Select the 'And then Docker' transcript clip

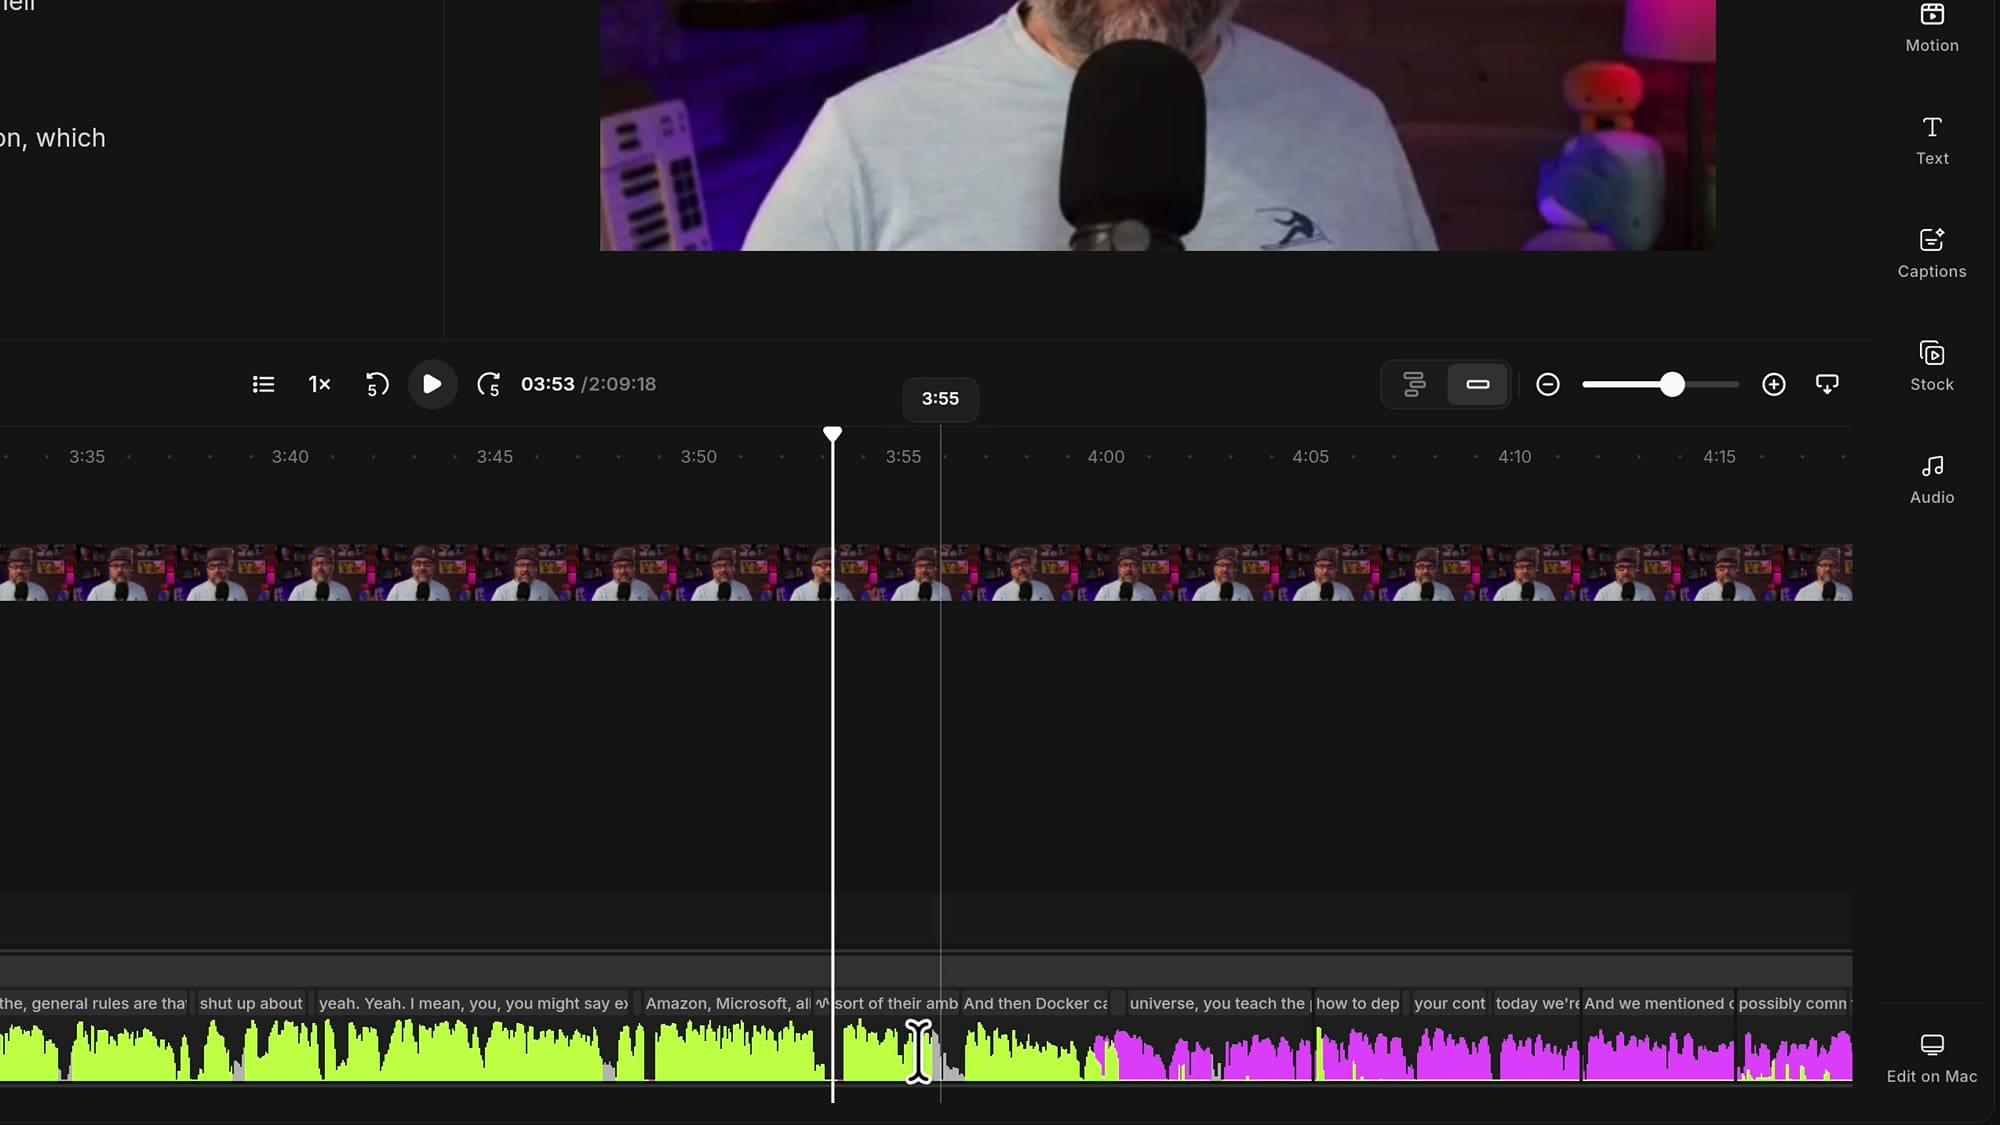(1035, 1003)
